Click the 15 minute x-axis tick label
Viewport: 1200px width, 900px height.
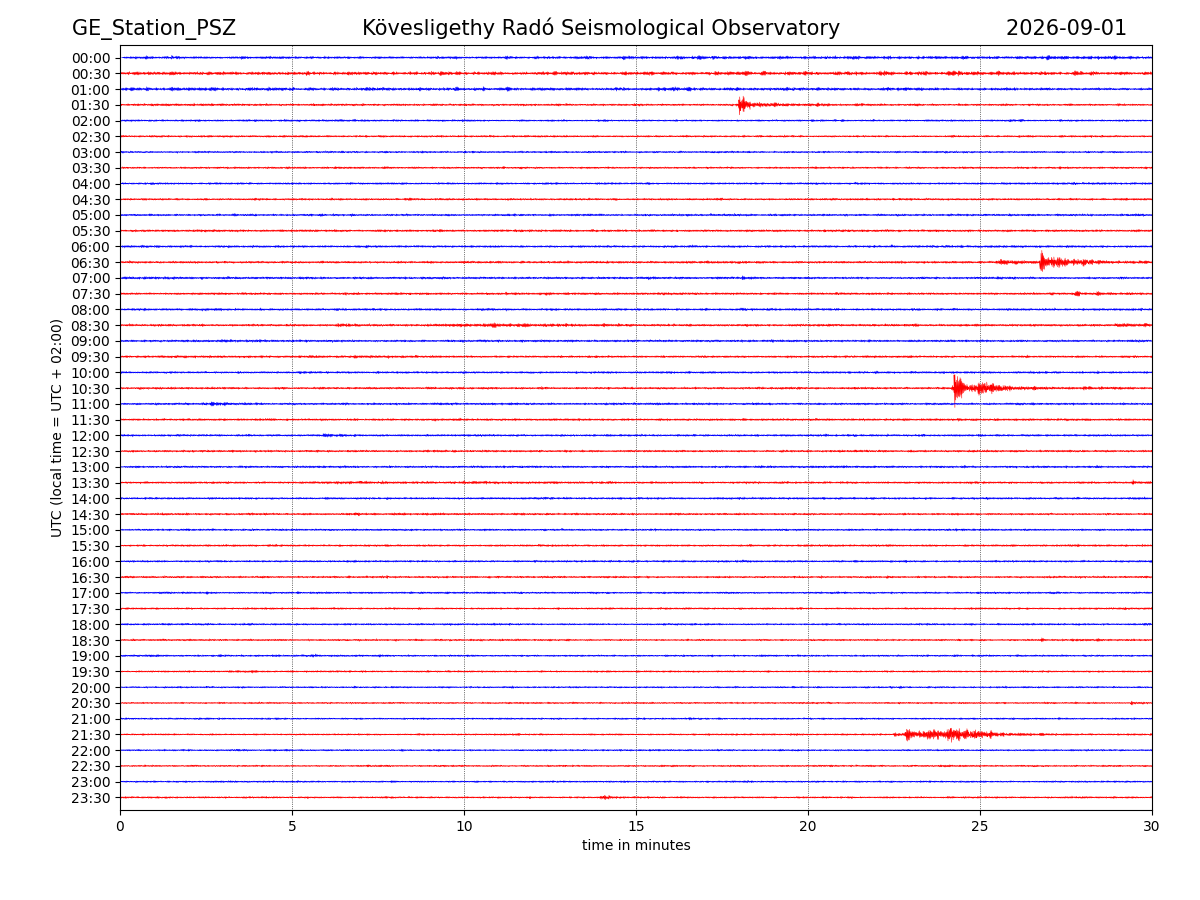click(636, 826)
